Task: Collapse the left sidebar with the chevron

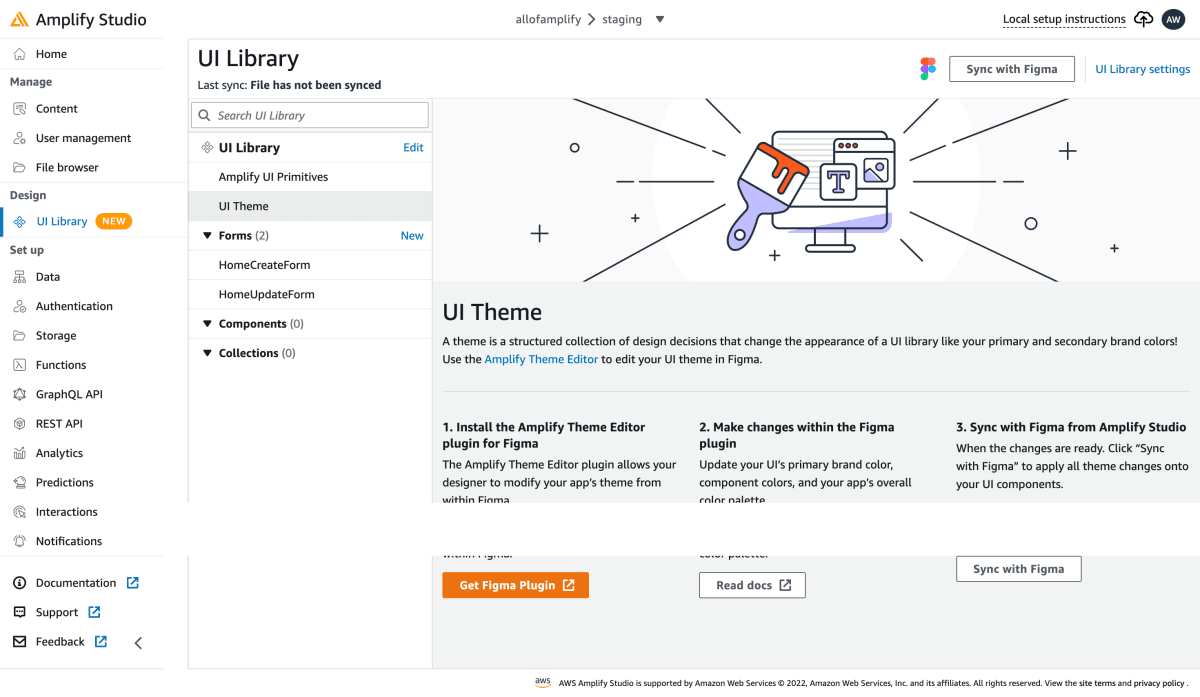Action: (138, 643)
